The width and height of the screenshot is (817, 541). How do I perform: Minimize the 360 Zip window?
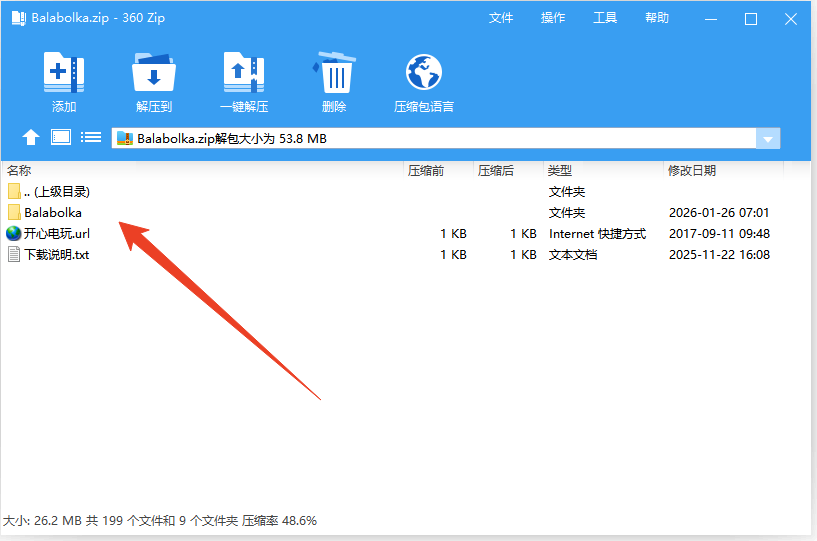(x=711, y=19)
